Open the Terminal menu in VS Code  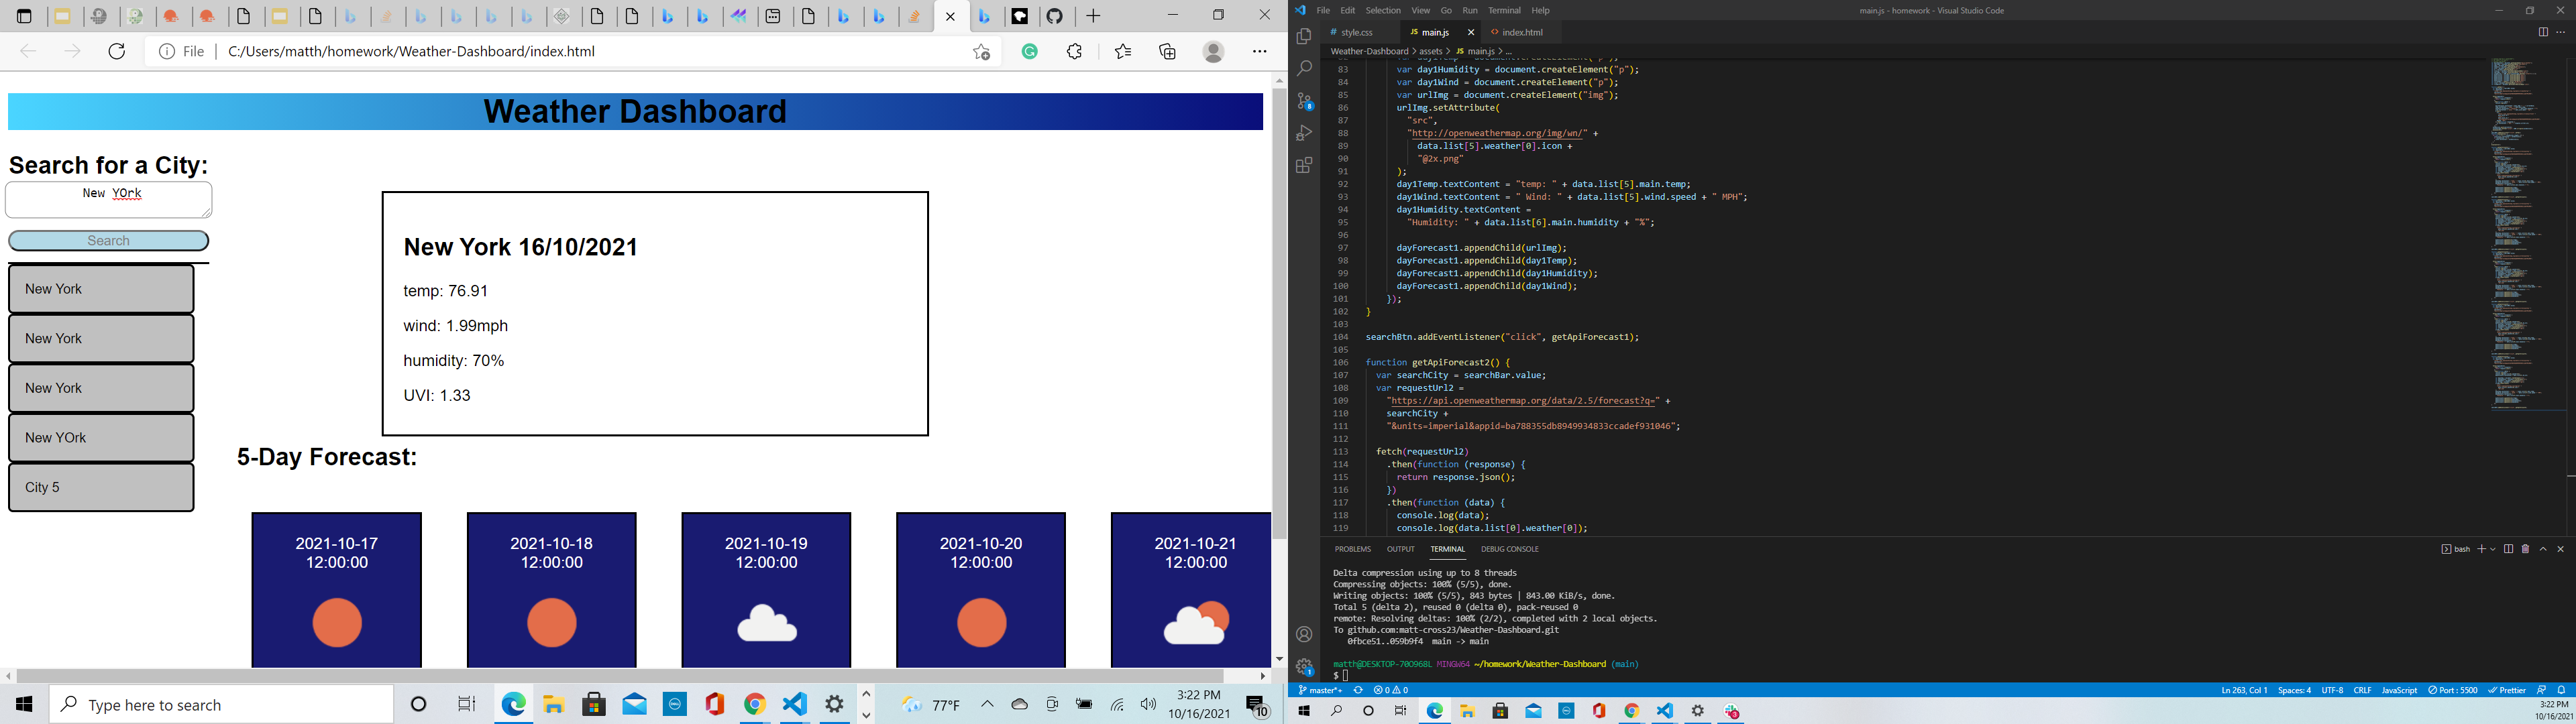[x=1504, y=10]
